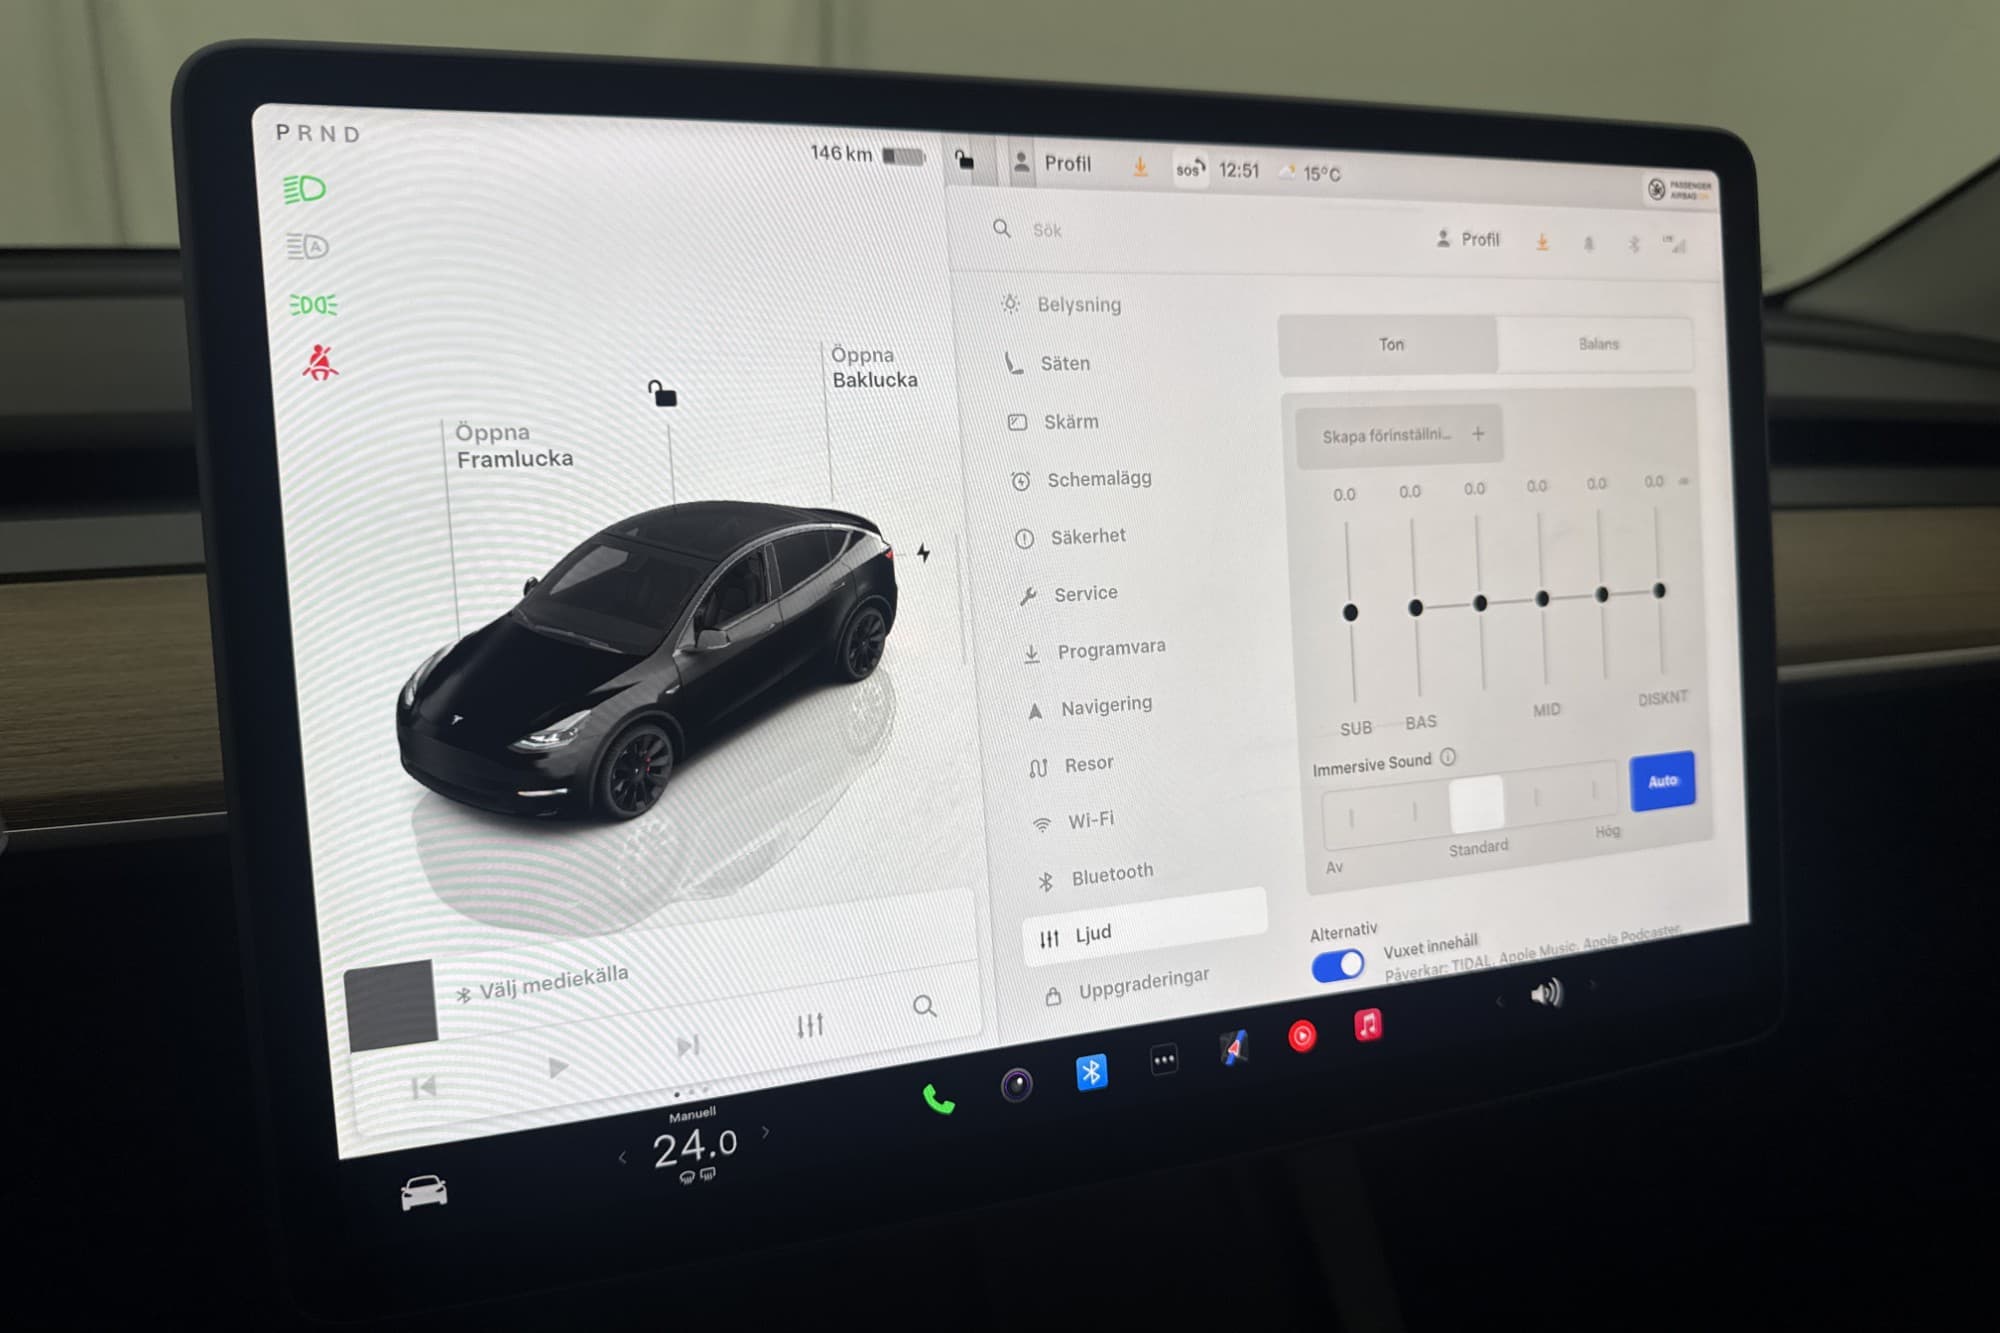This screenshot has width=2000, height=1333.
Task: Open the dashcam camera app
Action: [1016, 1084]
